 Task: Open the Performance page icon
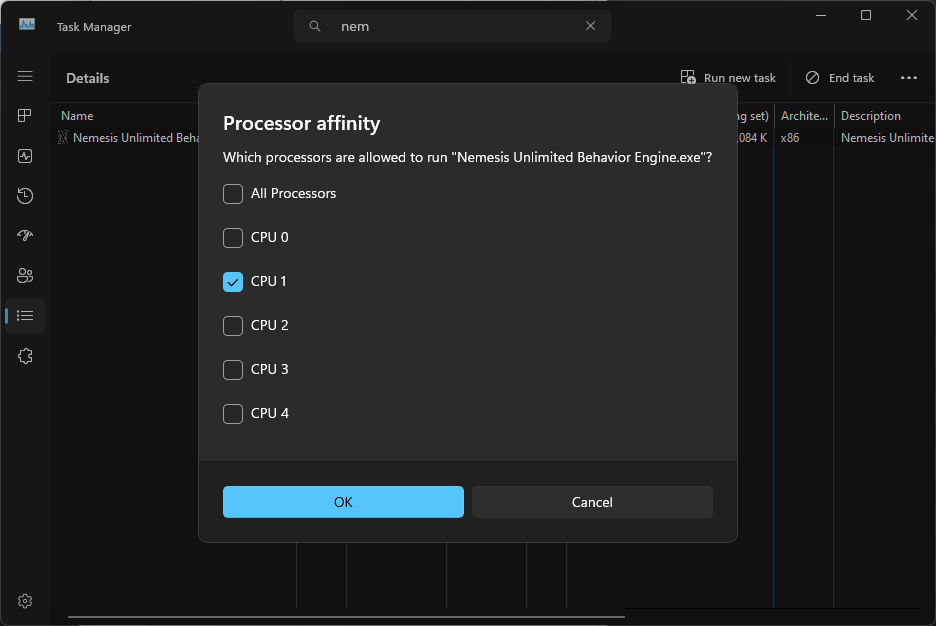click(25, 156)
